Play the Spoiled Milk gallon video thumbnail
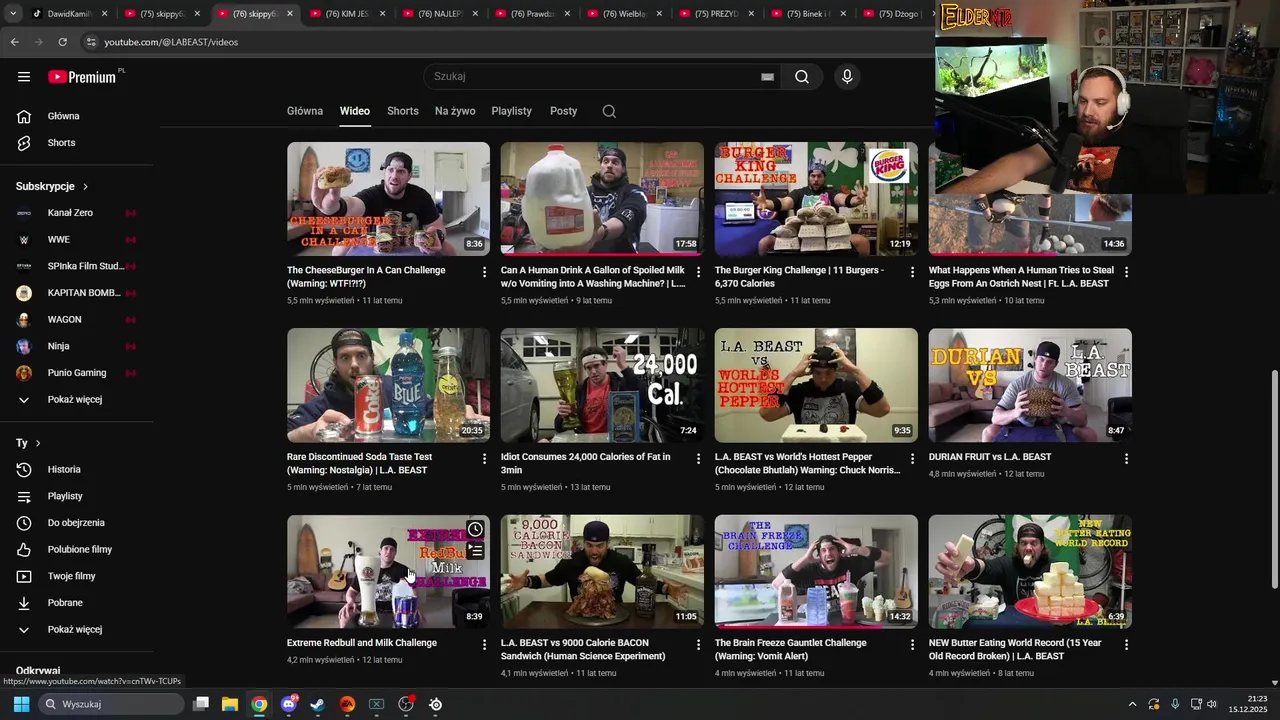Image resolution: width=1280 pixels, height=720 pixels. click(602, 199)
